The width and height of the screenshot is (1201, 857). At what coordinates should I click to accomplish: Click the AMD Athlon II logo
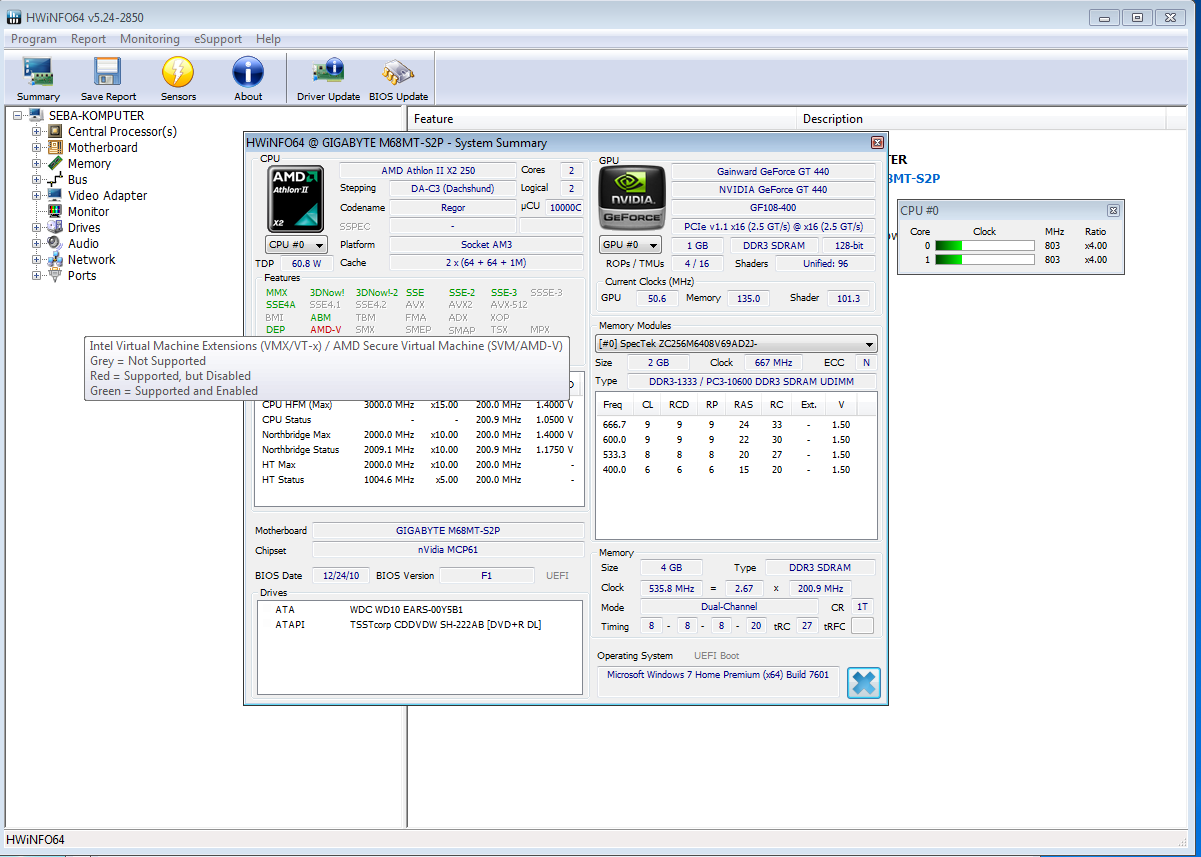pyautogui.click(x=296, y=197)
